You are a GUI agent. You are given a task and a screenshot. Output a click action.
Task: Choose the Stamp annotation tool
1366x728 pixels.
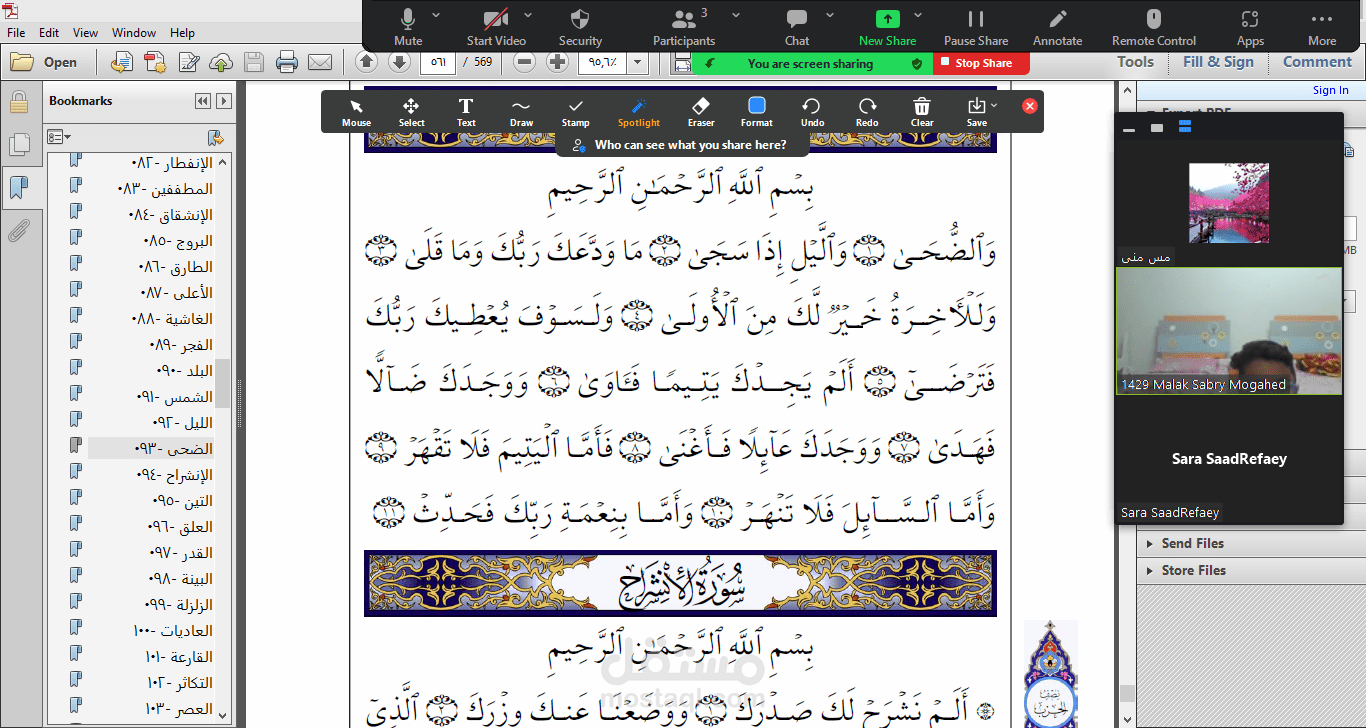(x=575, y=112)
